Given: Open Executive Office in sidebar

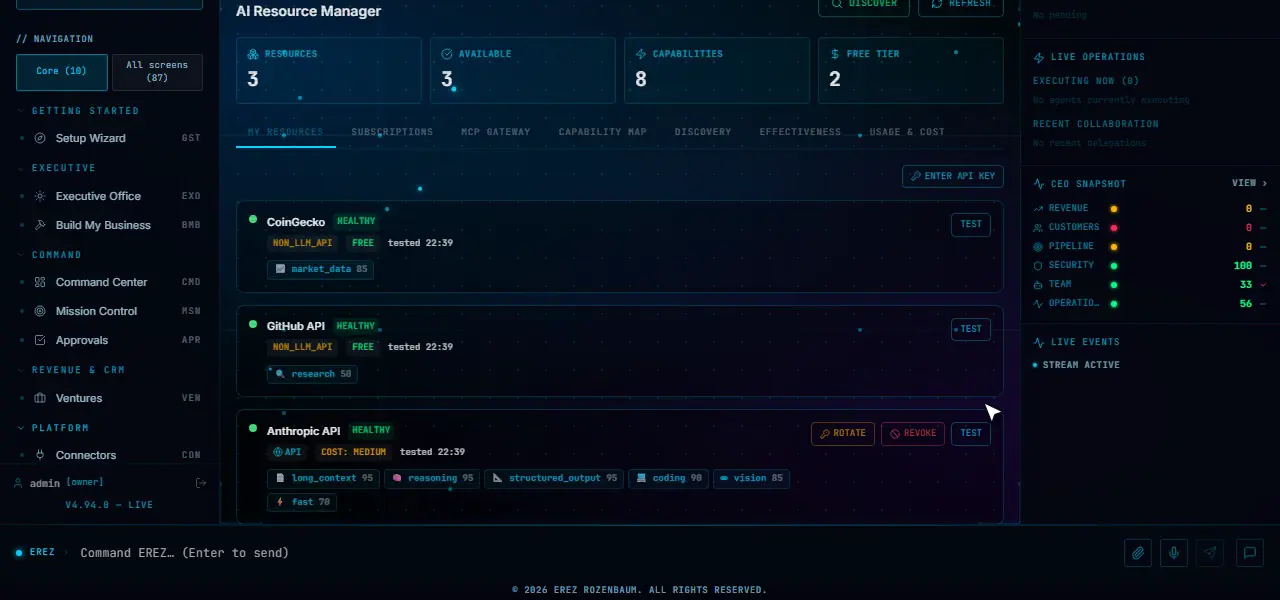Looking at the screenshot, I should pyautogui.click(x=110, y=196).
